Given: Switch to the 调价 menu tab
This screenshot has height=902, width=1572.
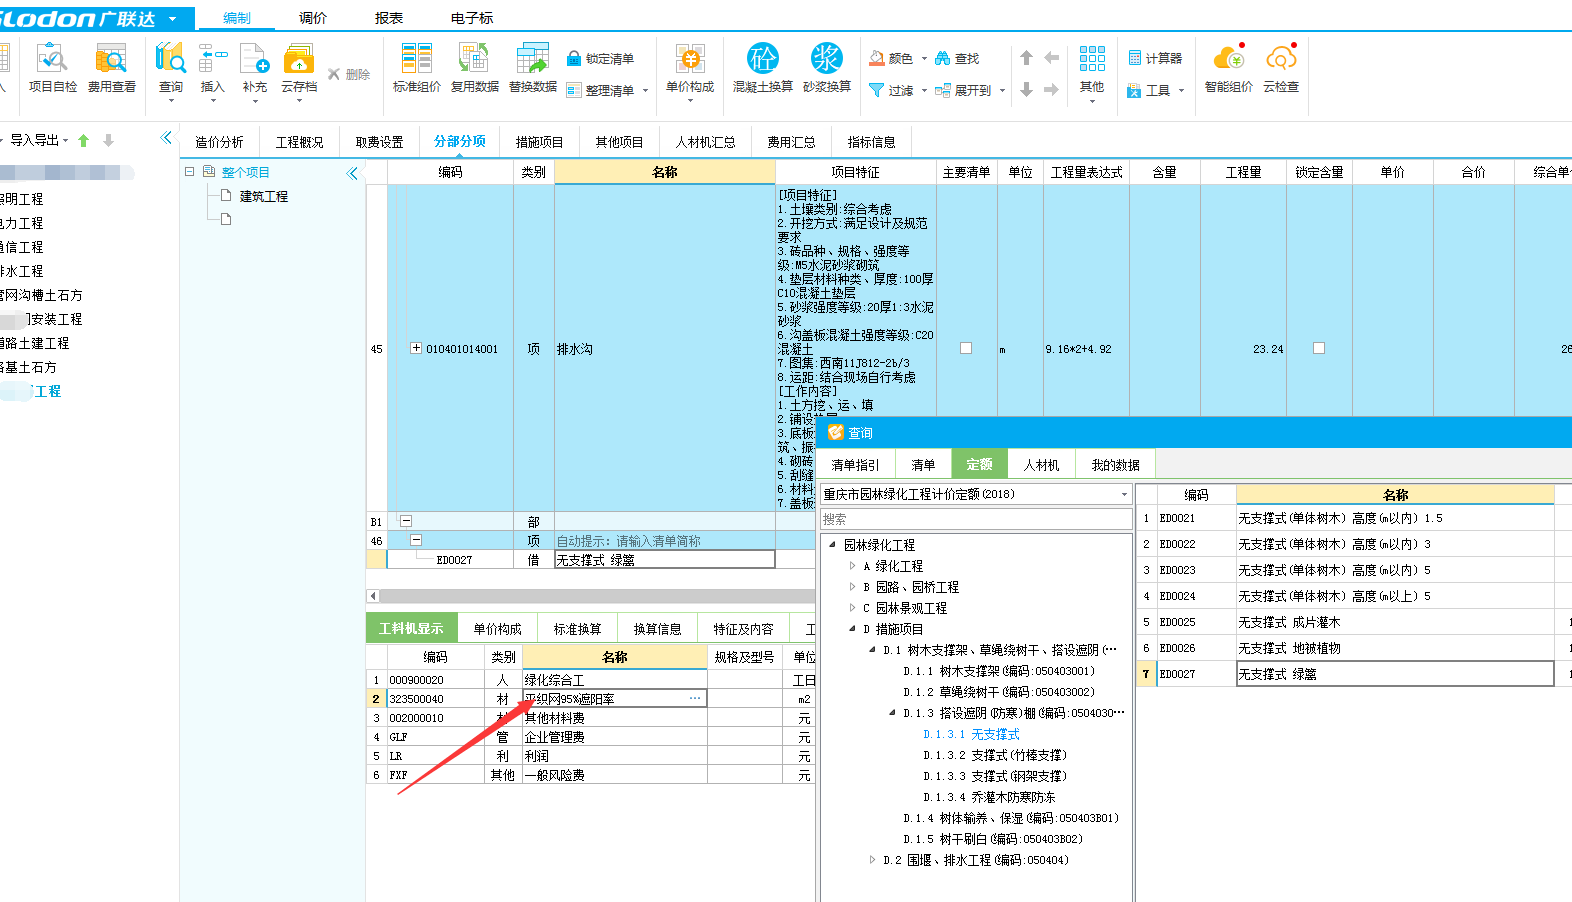Looking at the screenshot, I should [x=313, y=18].
